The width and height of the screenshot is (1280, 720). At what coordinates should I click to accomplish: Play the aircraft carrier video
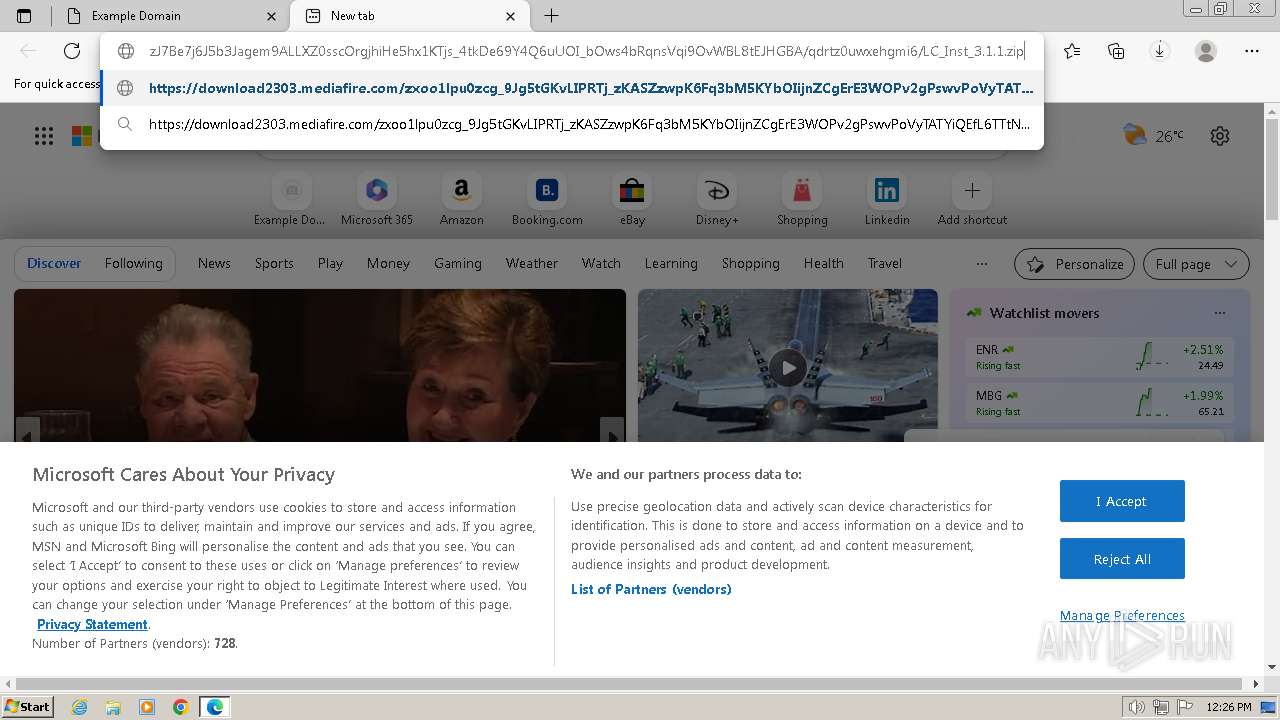(x=788, y=368)
